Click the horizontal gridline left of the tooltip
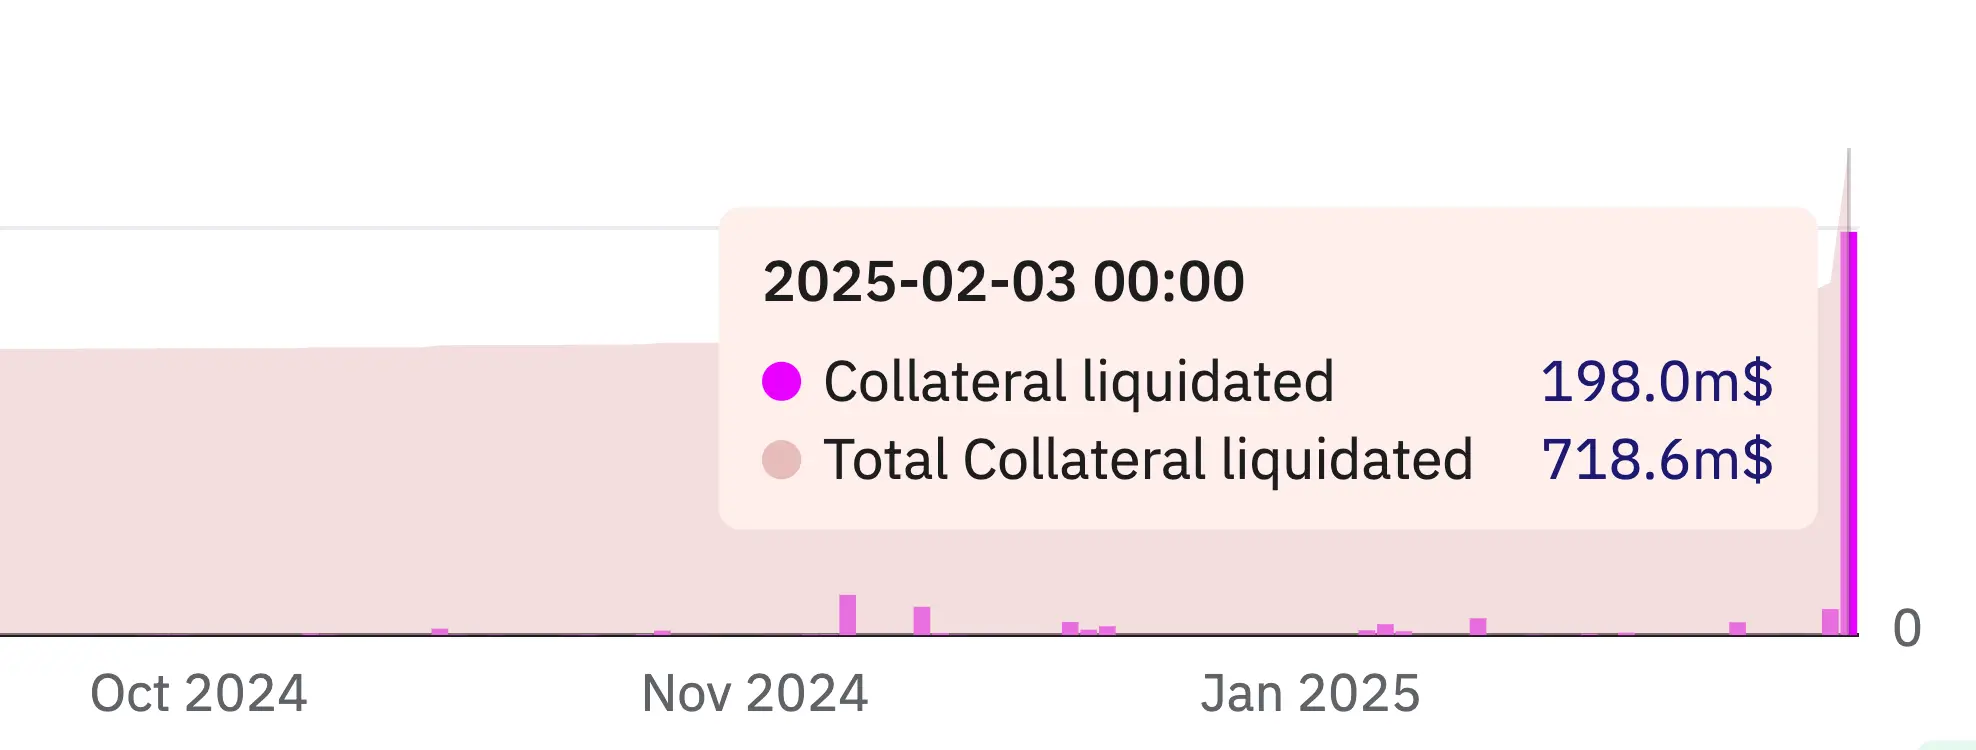Viewport: 1976px width, 750px height. click(x=360, y=228)
